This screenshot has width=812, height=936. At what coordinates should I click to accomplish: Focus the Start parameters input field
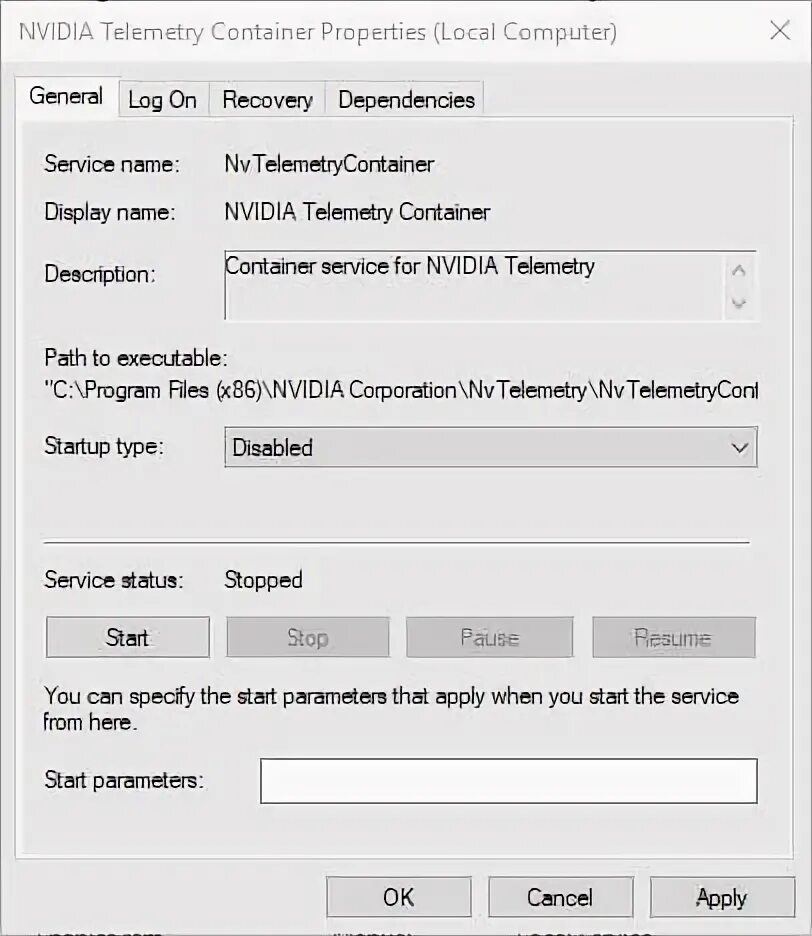(508, 781)
